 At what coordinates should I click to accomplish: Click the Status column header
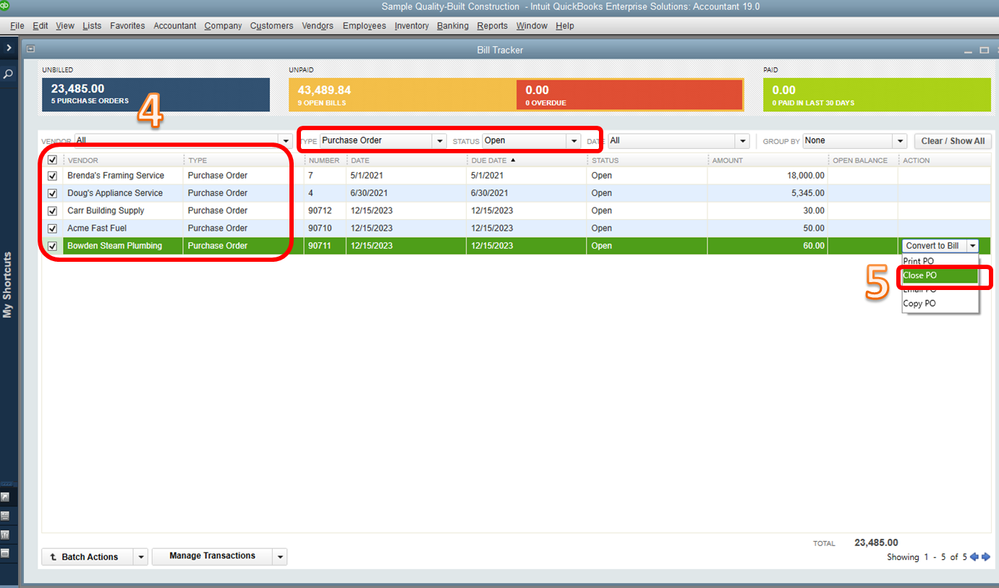click(x=605, y=161)
